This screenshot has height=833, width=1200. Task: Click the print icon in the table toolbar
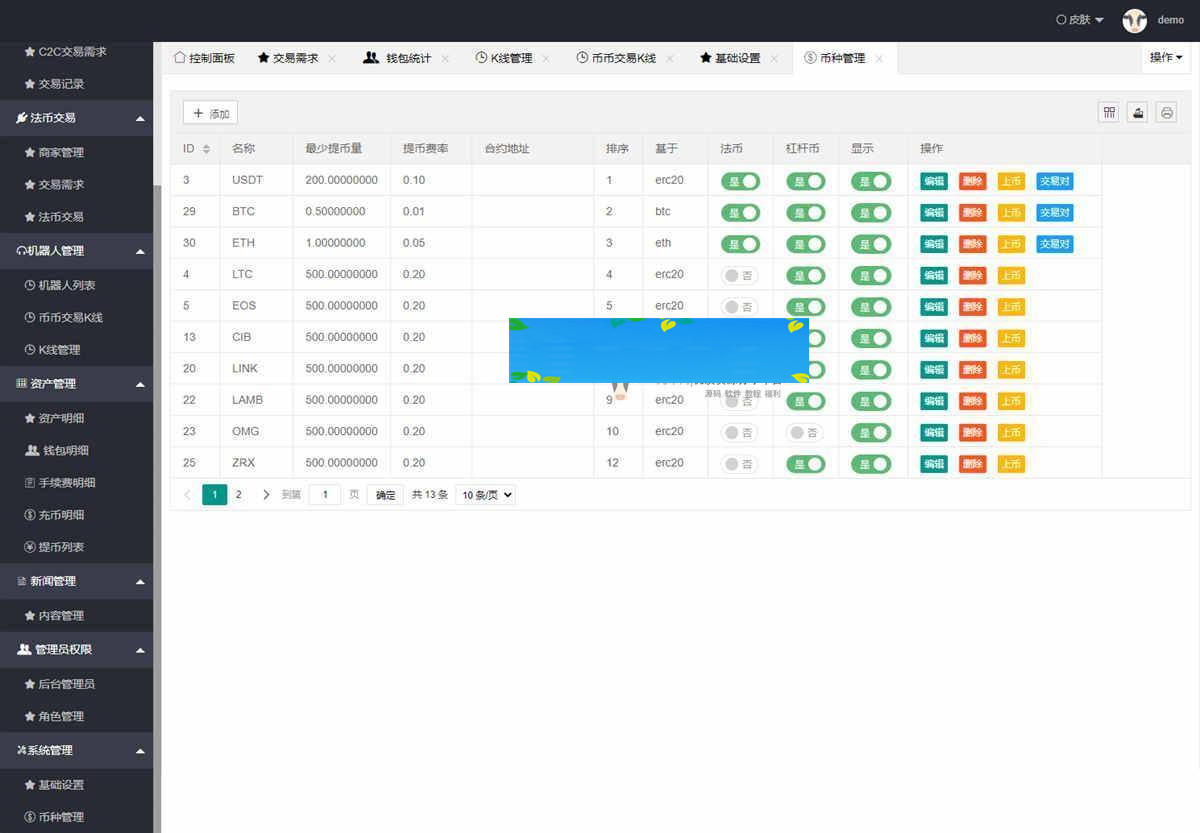pos(1165,112)
